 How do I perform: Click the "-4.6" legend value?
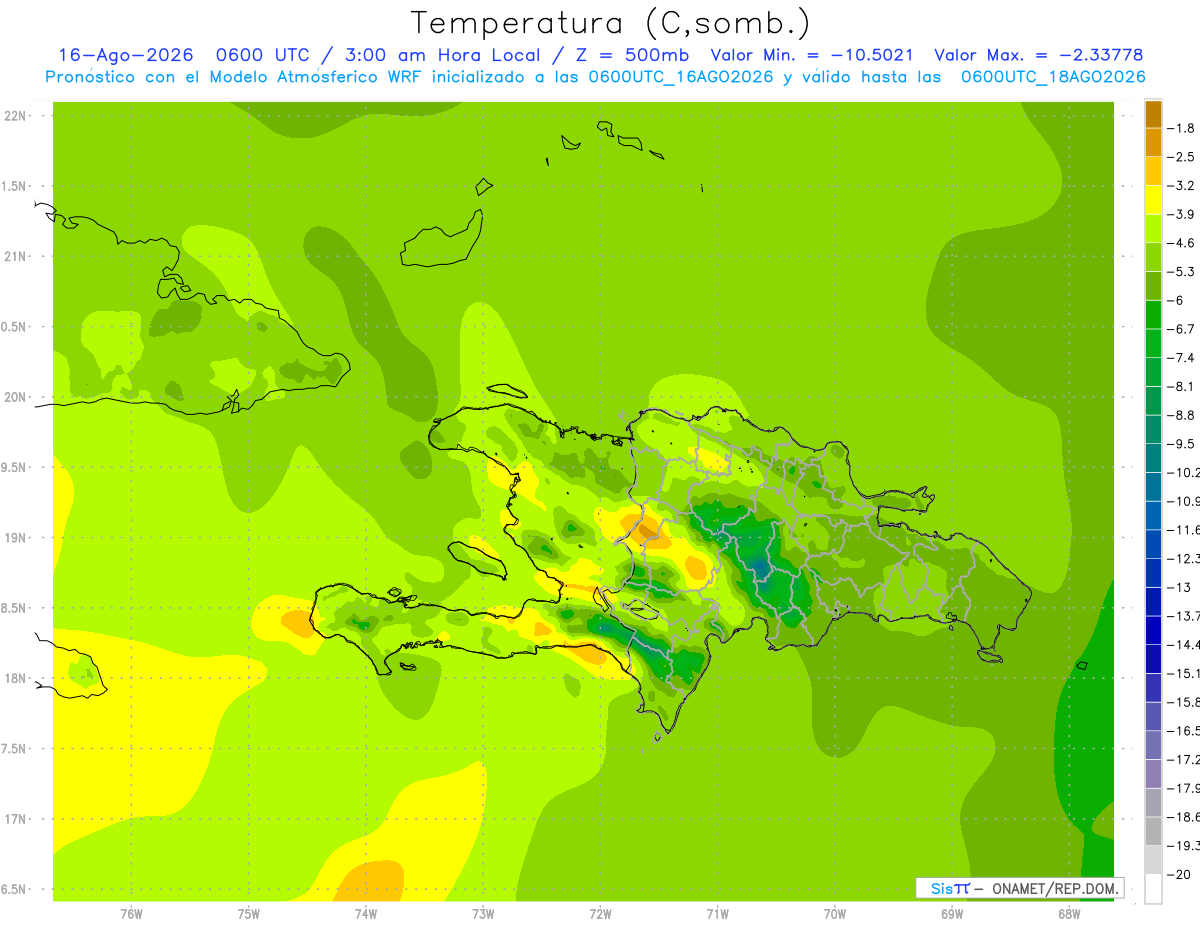(x=1182, y=243)
